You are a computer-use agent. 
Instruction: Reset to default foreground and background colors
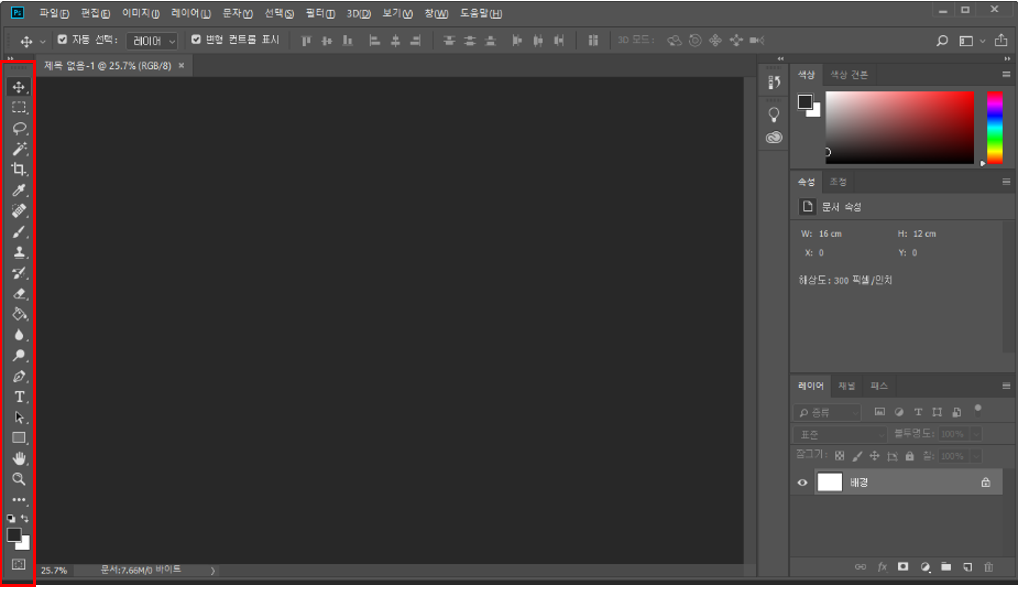coord(11,519)
